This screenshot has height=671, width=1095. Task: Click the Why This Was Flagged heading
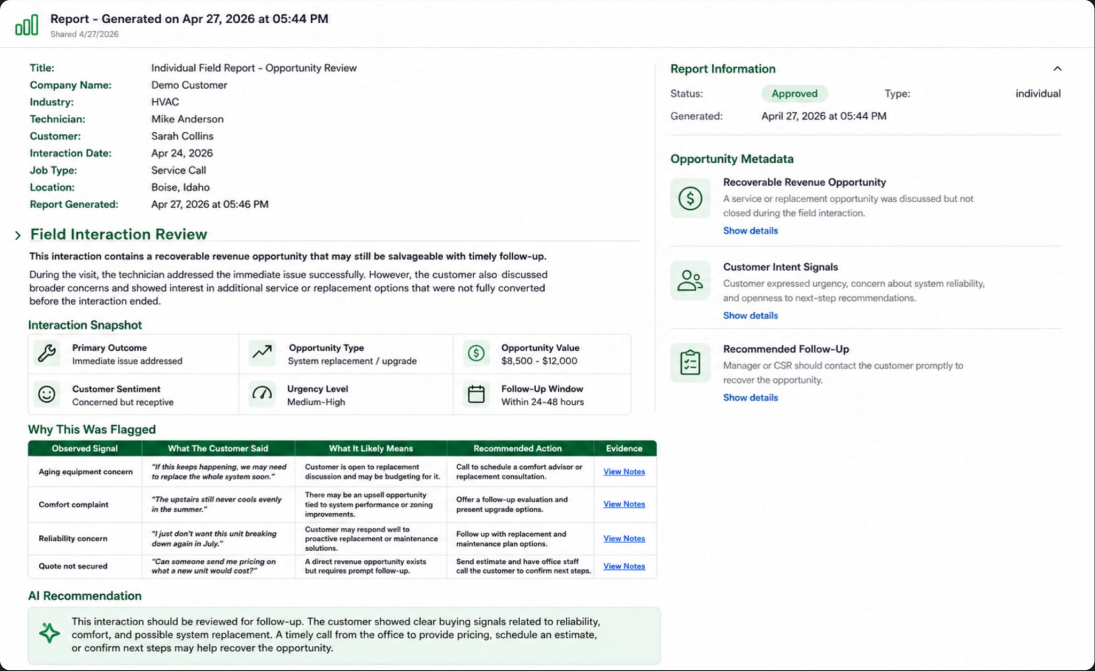pos(91,429)
